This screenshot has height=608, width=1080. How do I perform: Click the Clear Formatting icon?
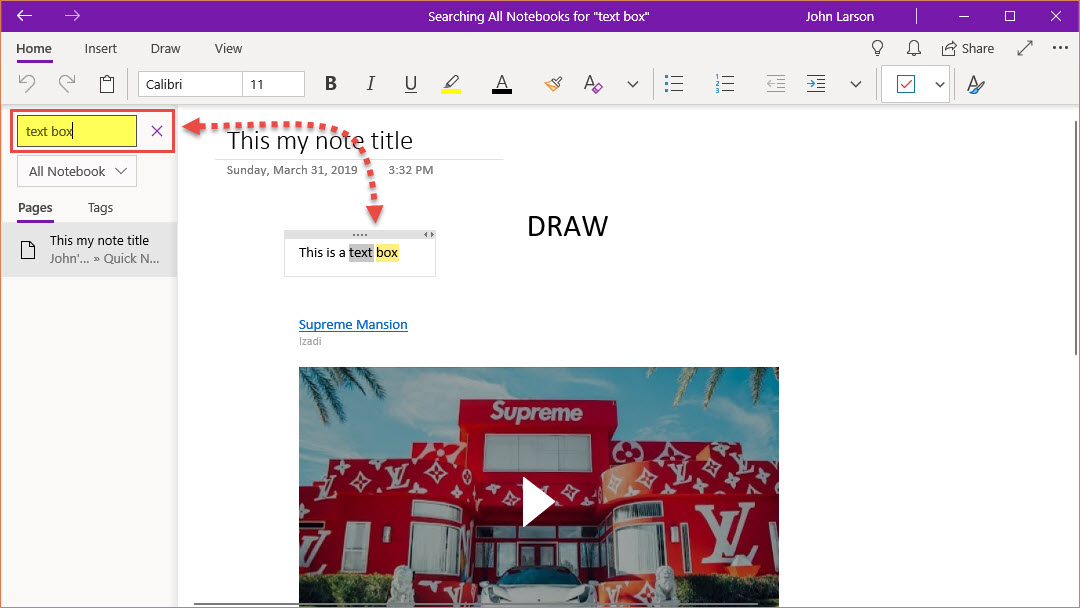coord(593,84)
